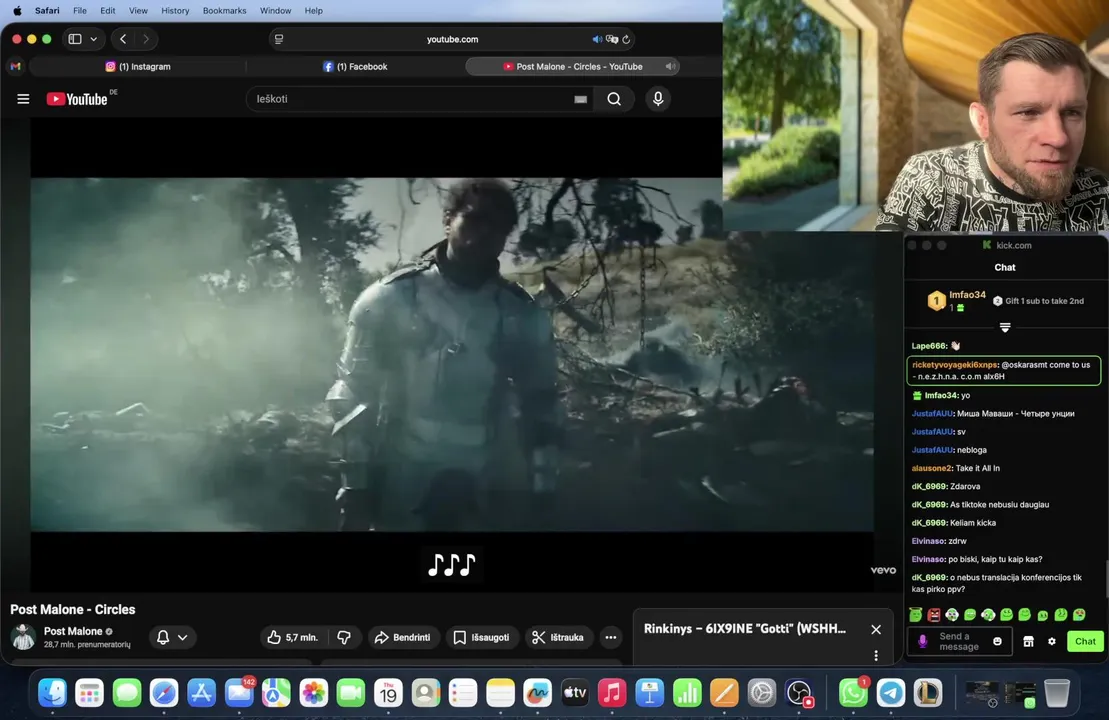Switch to the Instagram tab

(x=138, y=66)
